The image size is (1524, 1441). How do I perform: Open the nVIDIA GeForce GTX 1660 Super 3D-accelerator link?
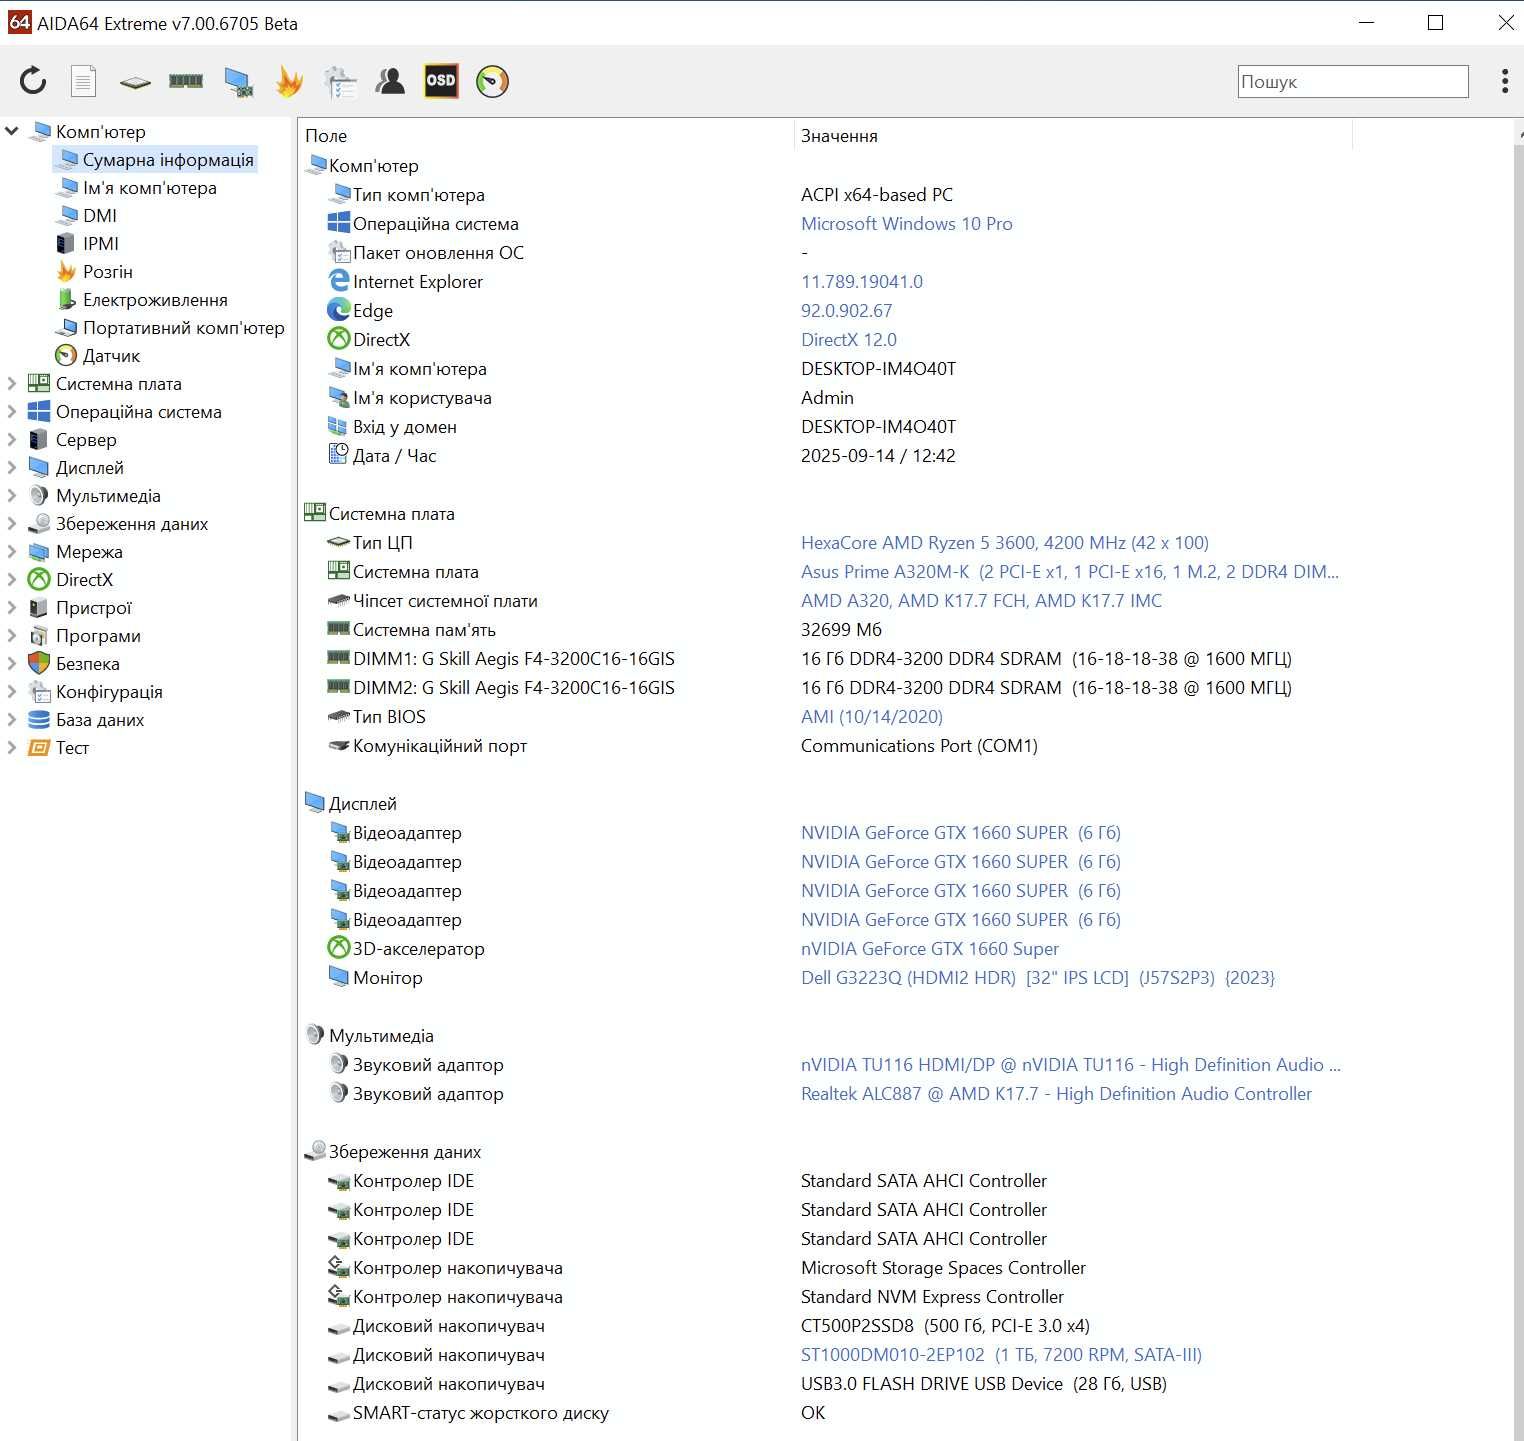[x=929, y=948]
